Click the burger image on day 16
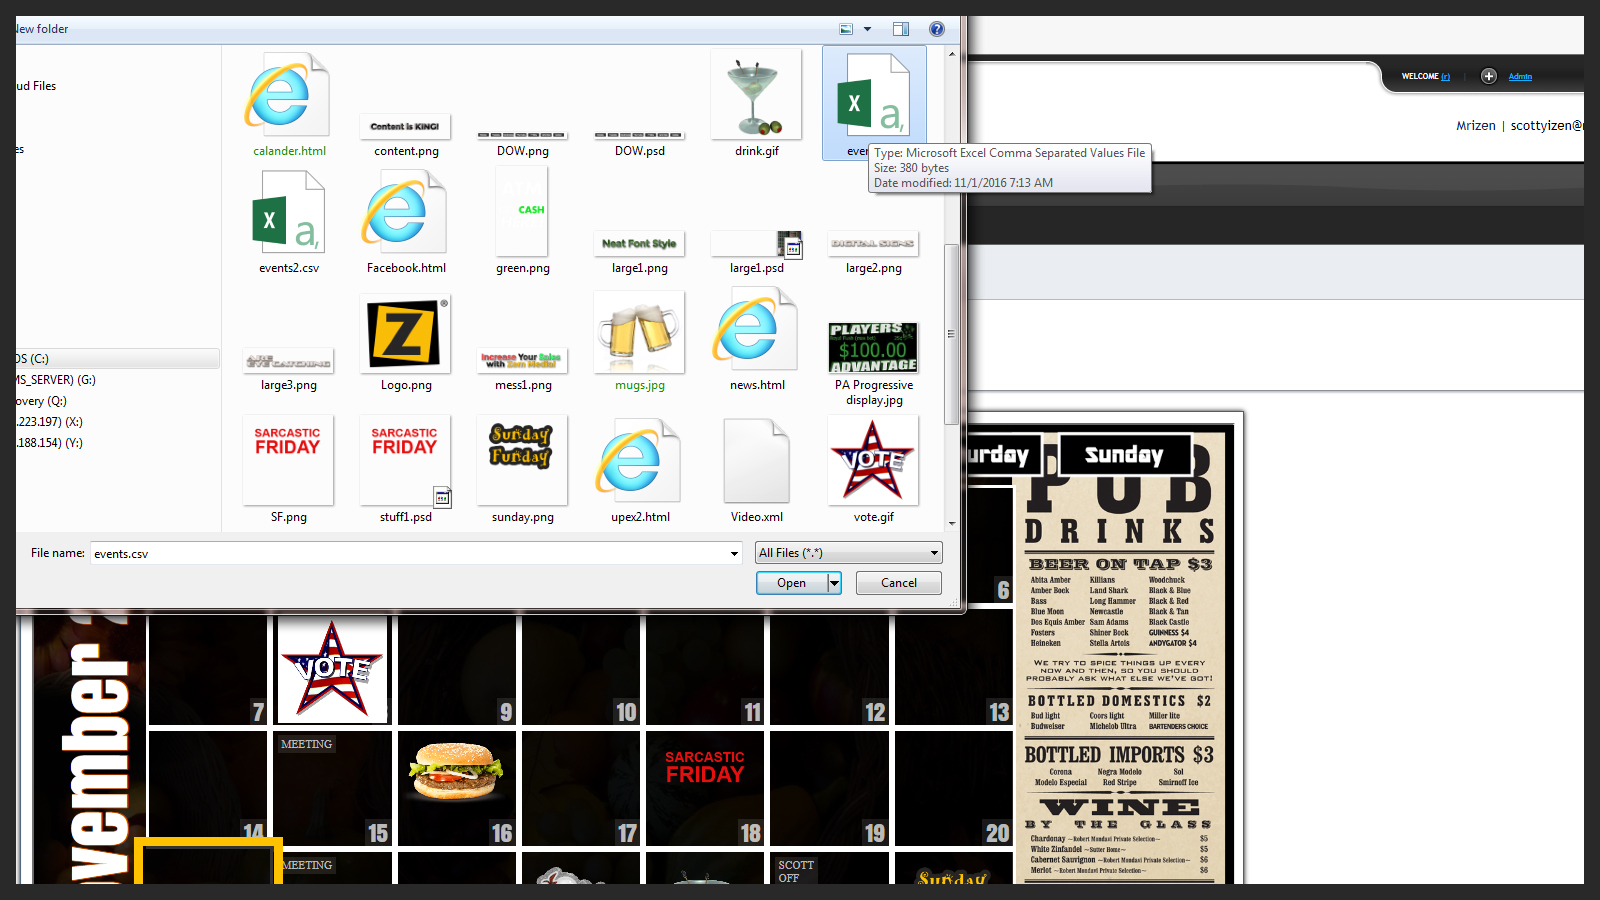 tap(456, 770)
